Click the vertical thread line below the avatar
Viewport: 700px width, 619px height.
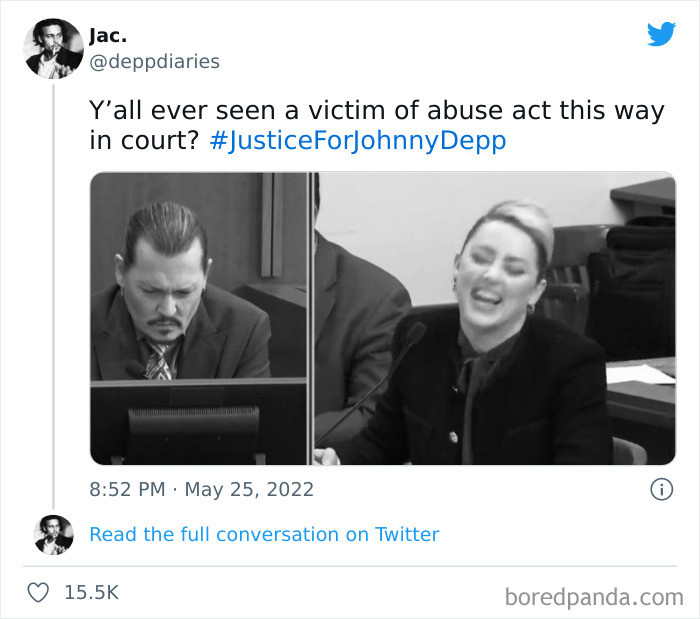(54, 297)
